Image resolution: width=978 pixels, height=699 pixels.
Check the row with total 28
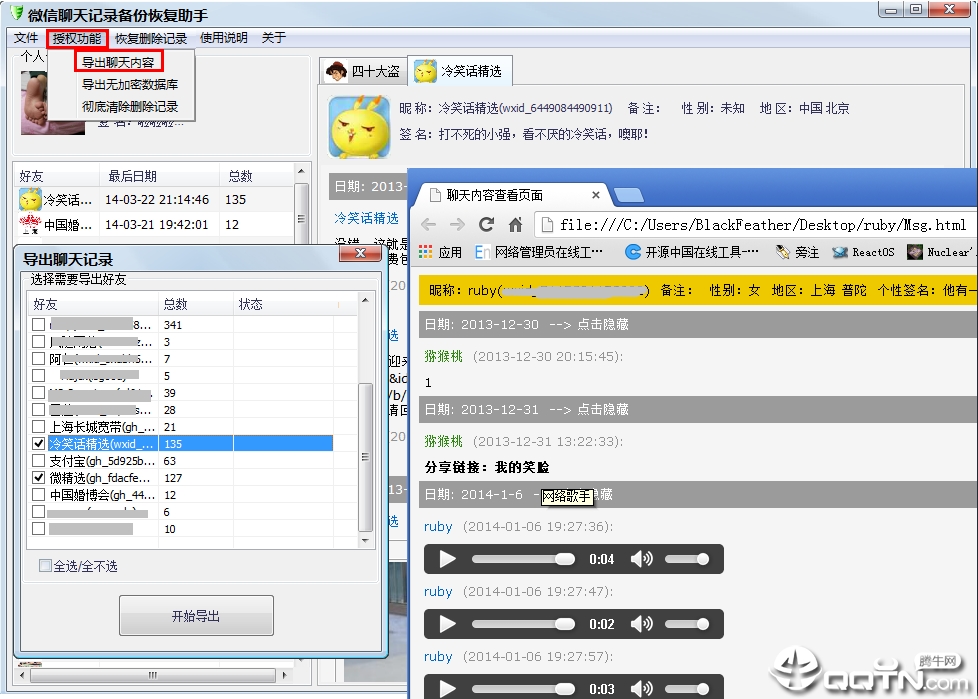[x=39, y=410]
